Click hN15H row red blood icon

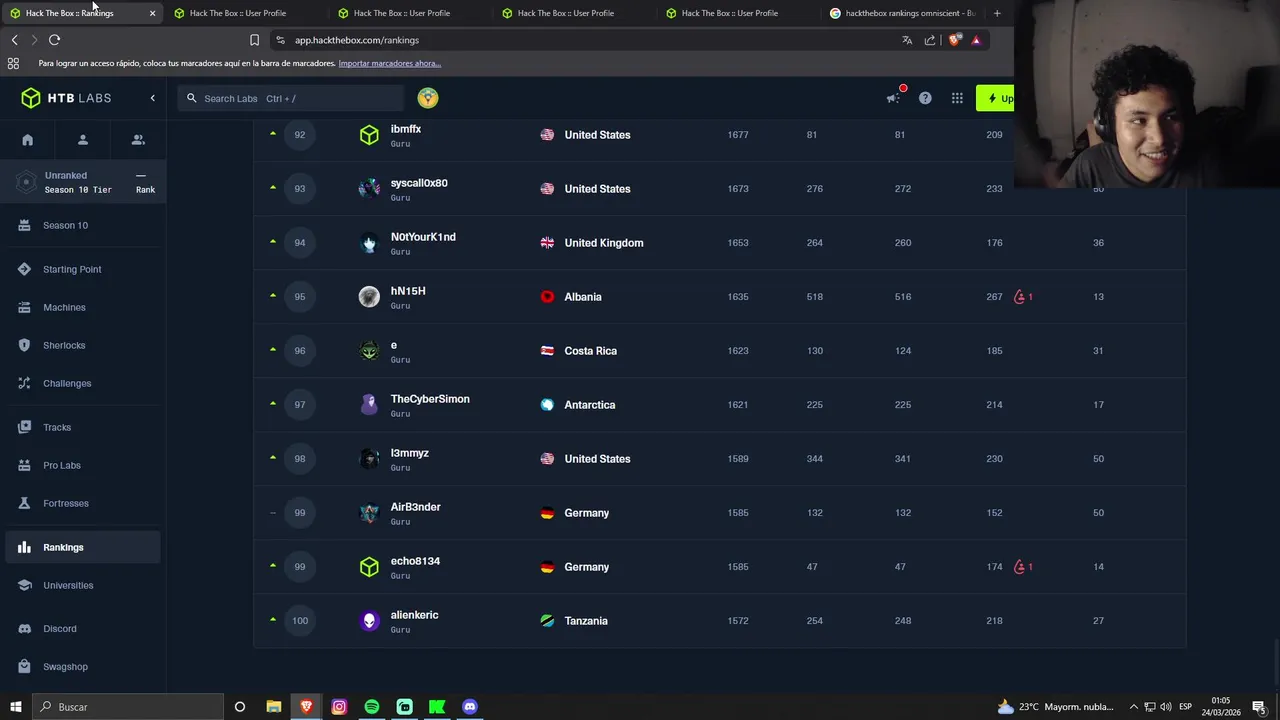[x=1020, y=297]
